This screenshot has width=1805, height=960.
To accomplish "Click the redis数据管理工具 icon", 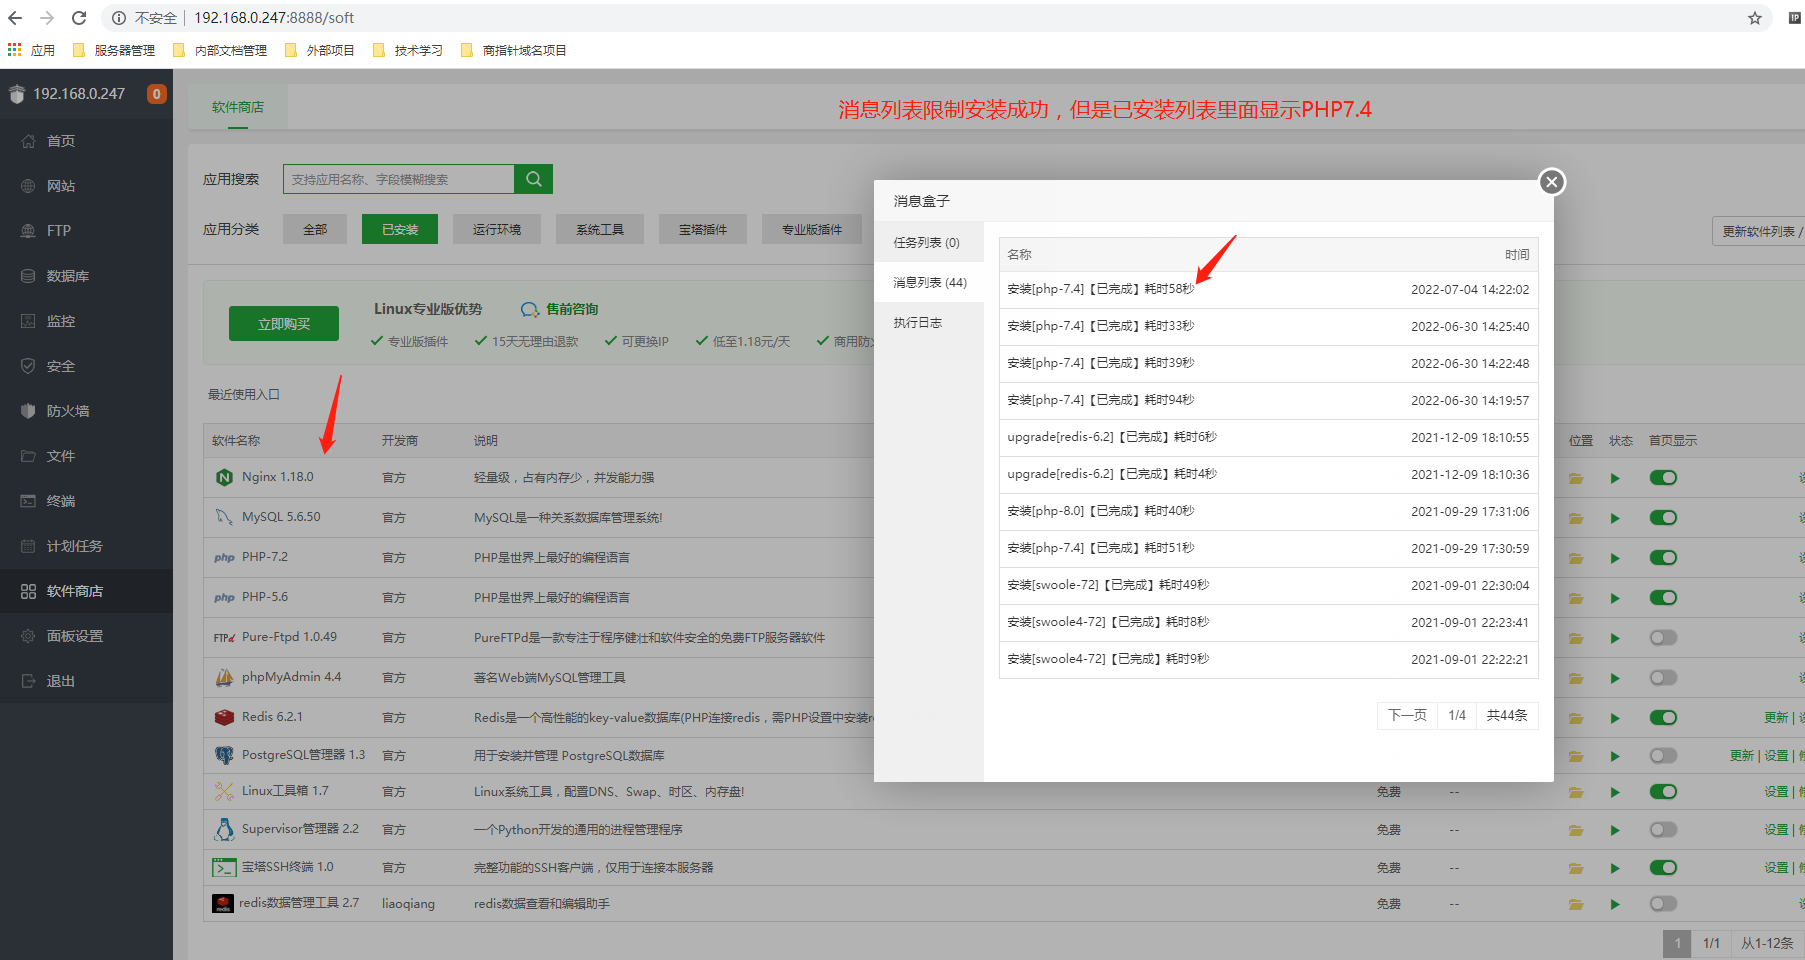I will [x=223, y=903].
